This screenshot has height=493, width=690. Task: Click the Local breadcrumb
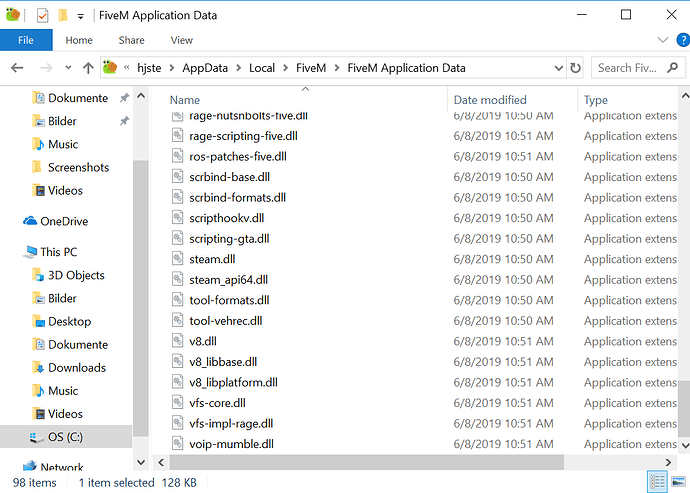[x=262, y=68]
